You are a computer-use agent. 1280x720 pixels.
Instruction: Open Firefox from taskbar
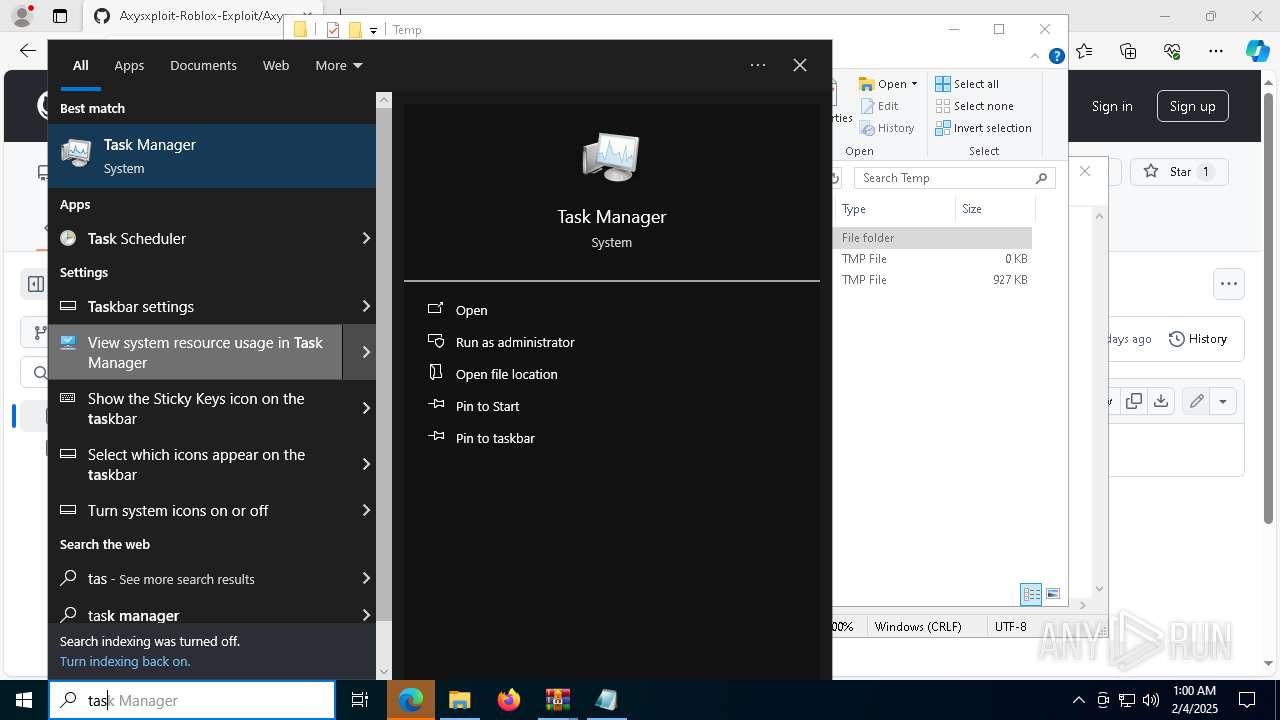(x=508, y=700)
